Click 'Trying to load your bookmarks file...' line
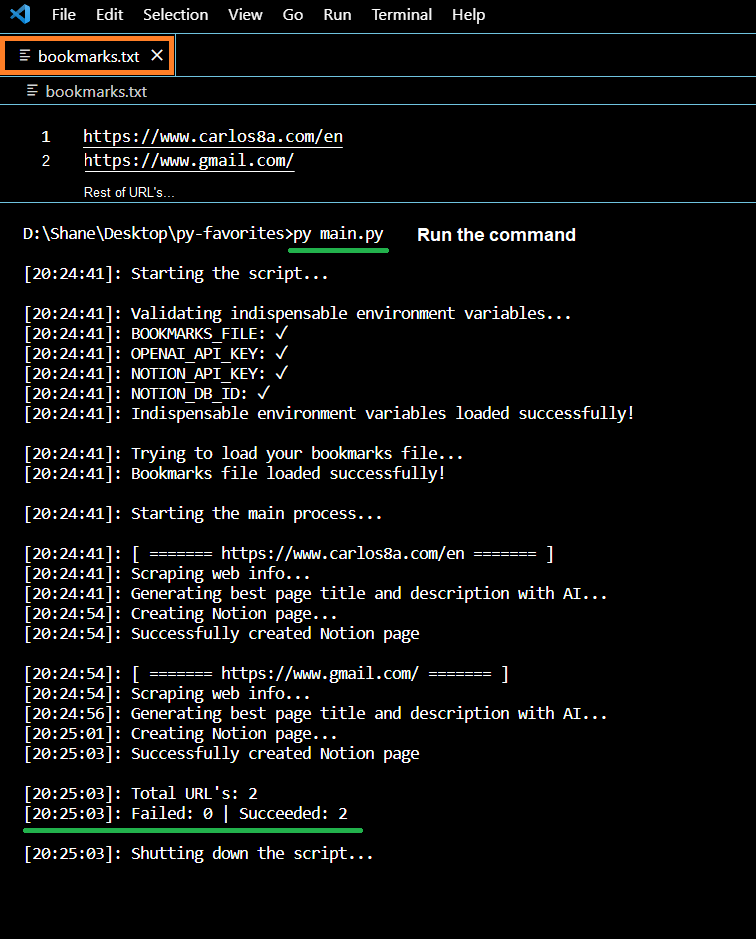Screen dimensions: 756x939 244,454
